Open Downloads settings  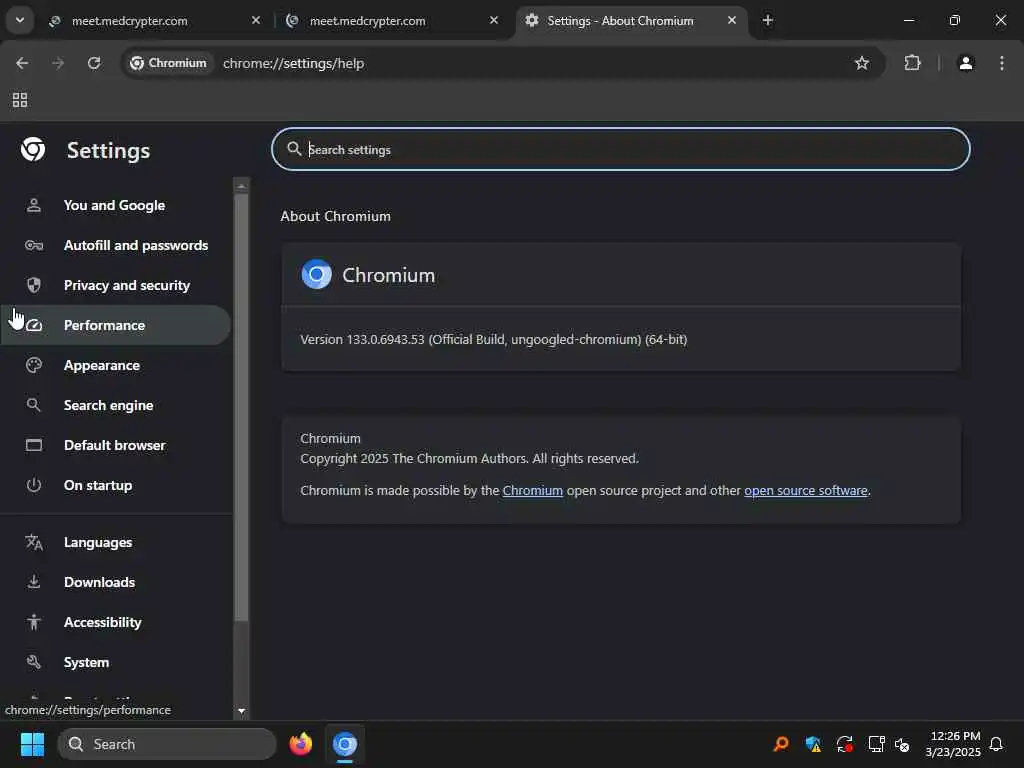pos(114,582)
